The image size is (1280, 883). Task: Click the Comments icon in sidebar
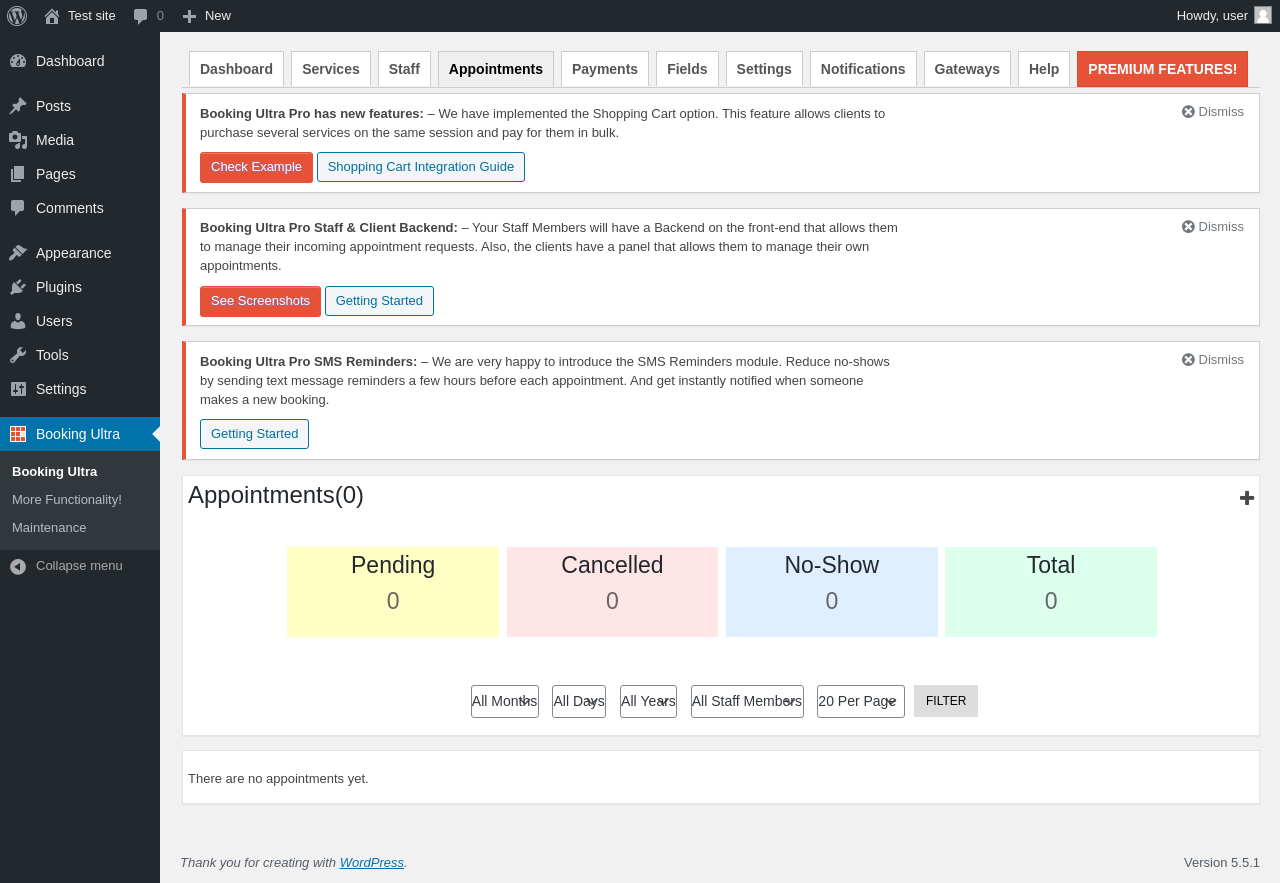click(18, 208)
